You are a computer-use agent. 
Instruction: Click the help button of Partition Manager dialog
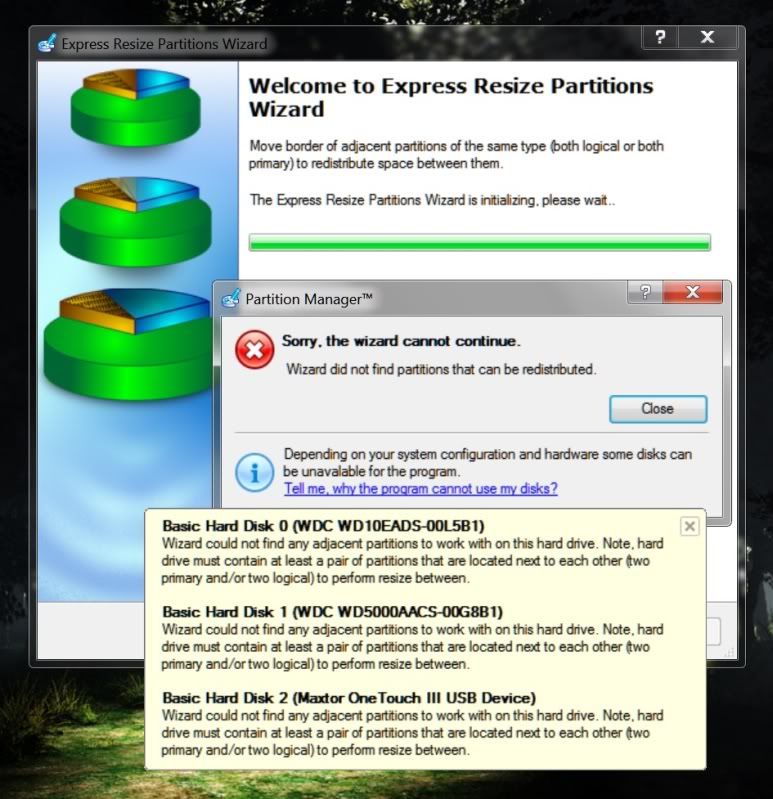tap(645, 292)
